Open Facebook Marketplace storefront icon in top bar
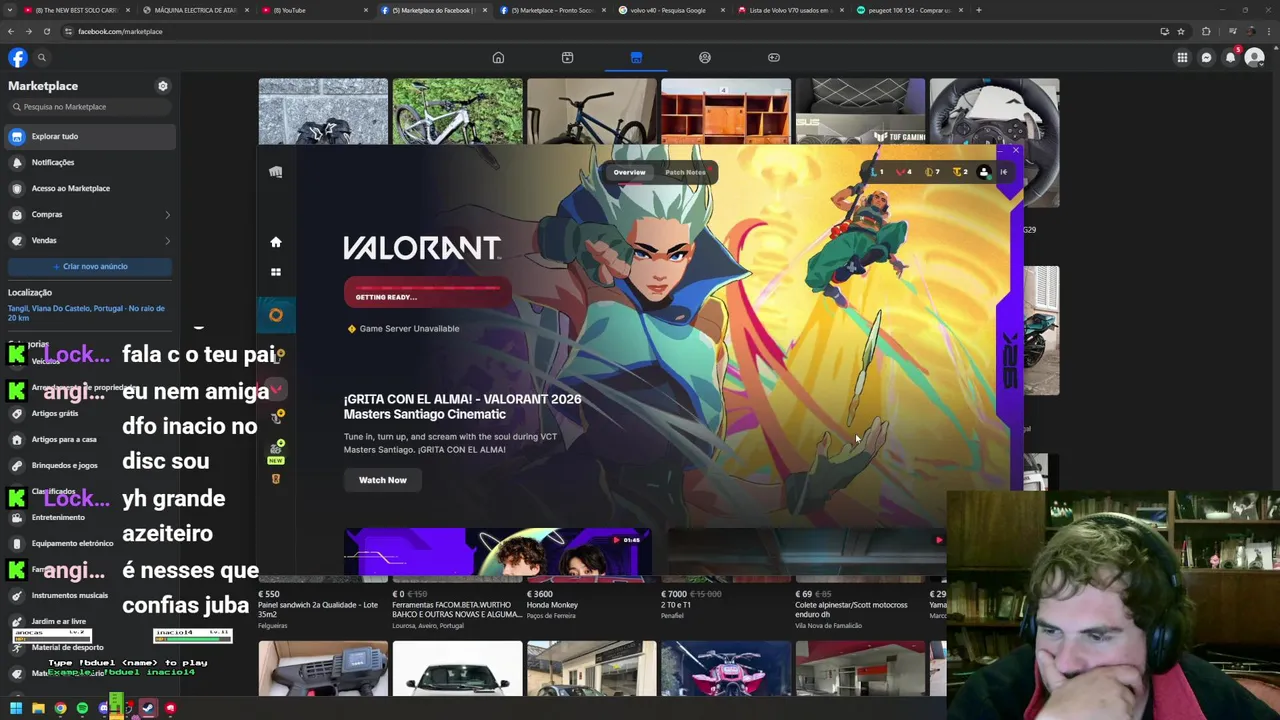Image resolution: width=1280 pixels, height=720 pixels. [x=636, y=57]
